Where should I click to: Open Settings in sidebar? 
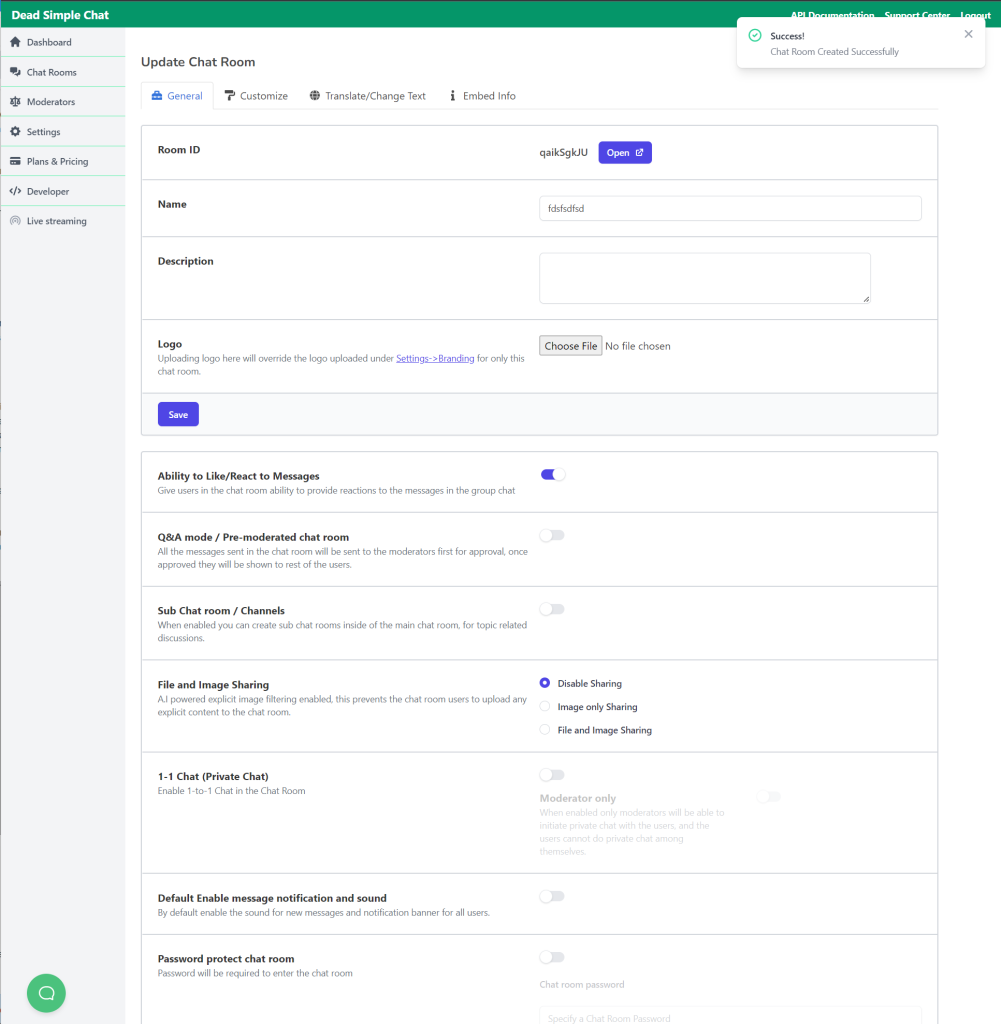point(63,131)
